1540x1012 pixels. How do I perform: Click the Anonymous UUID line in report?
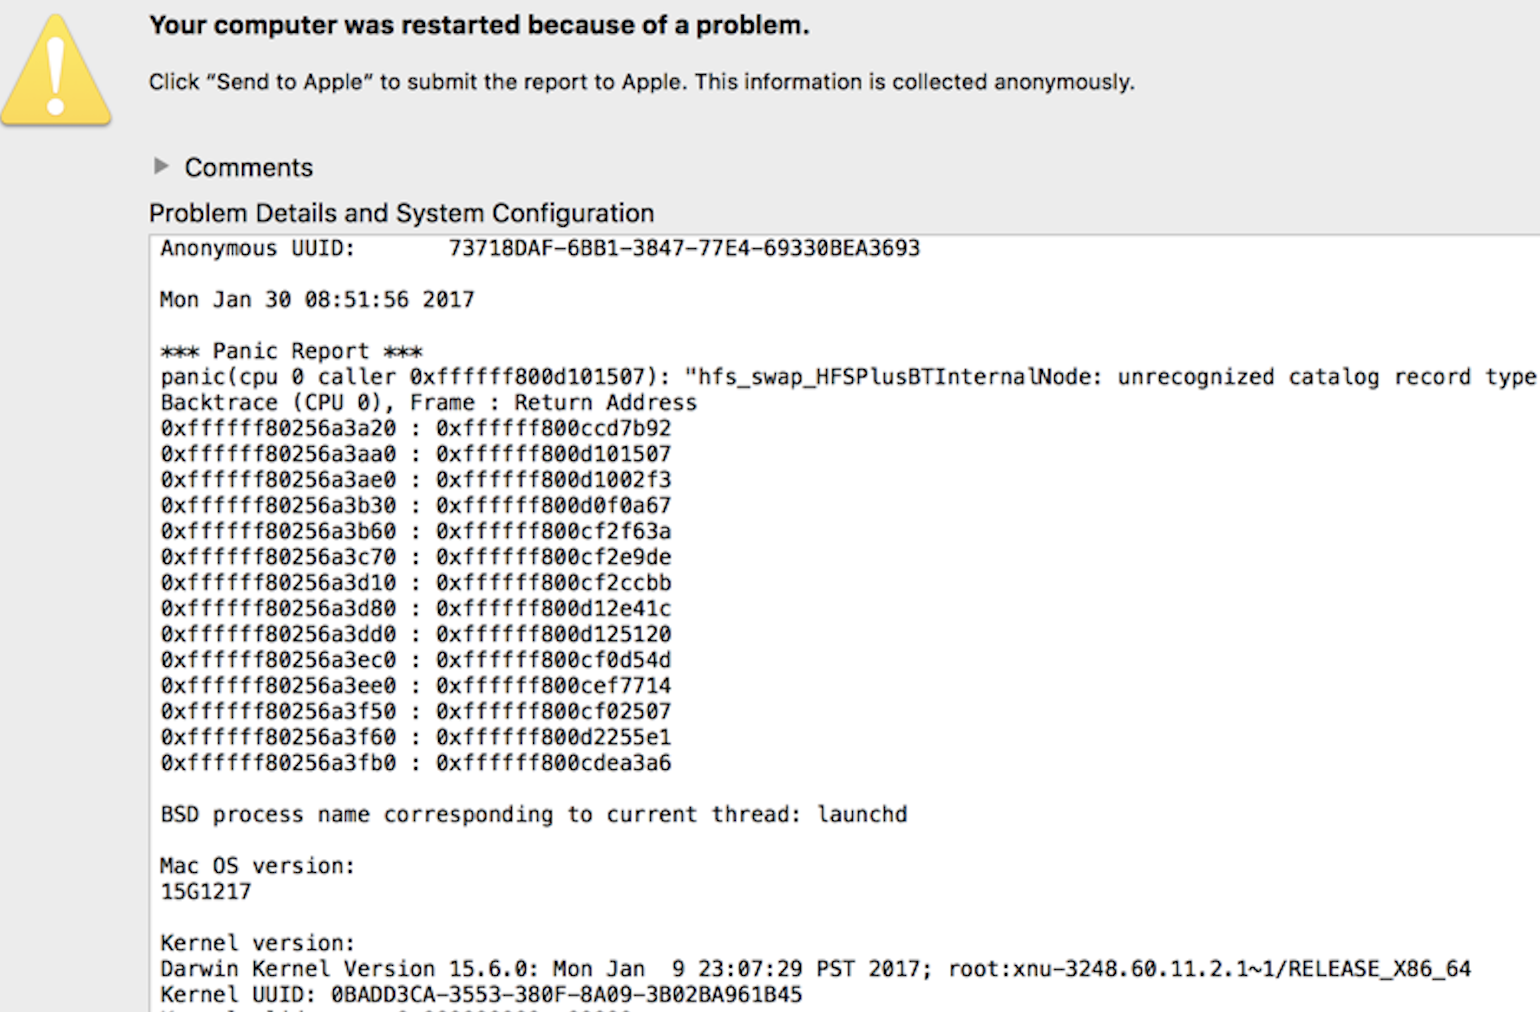(x=540, y=248)
